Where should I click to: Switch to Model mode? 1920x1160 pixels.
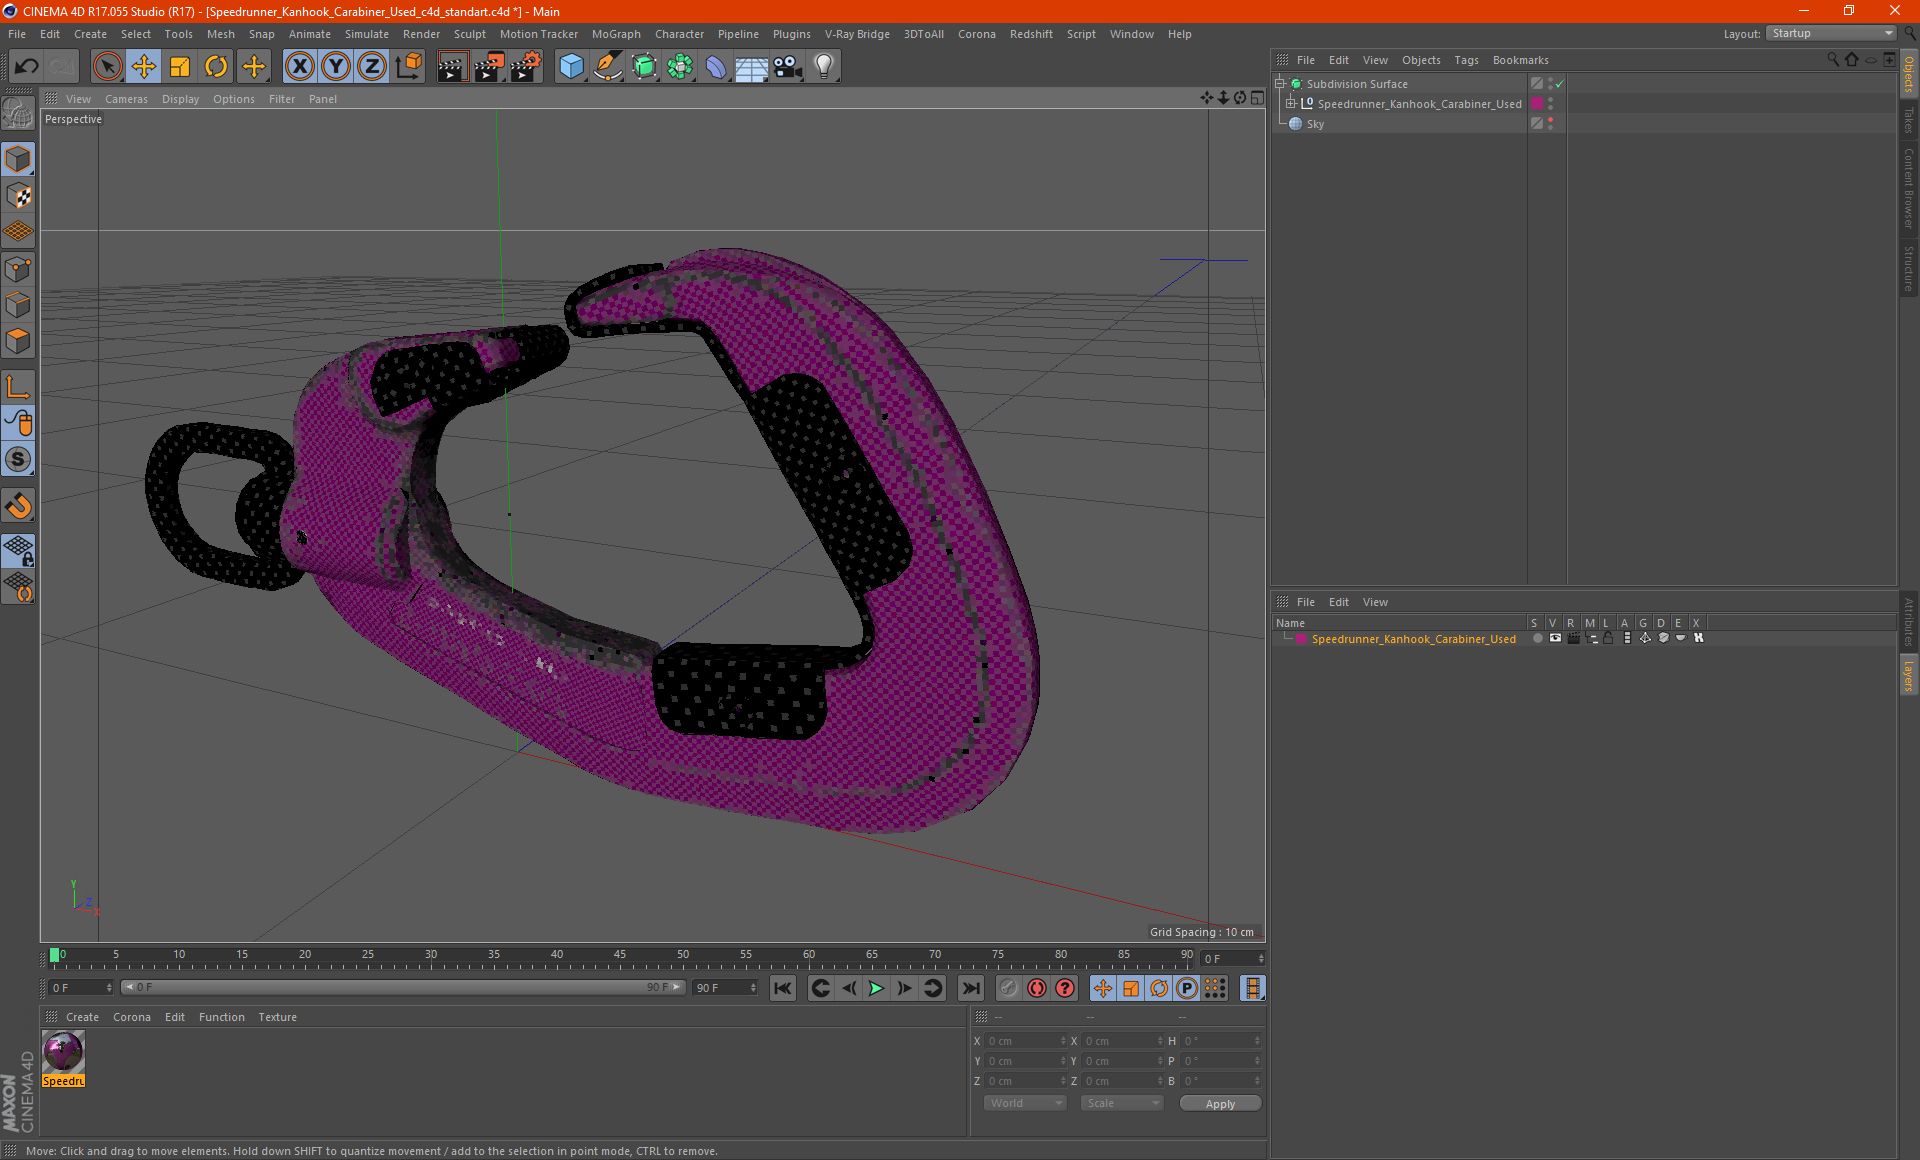[18, 159]
